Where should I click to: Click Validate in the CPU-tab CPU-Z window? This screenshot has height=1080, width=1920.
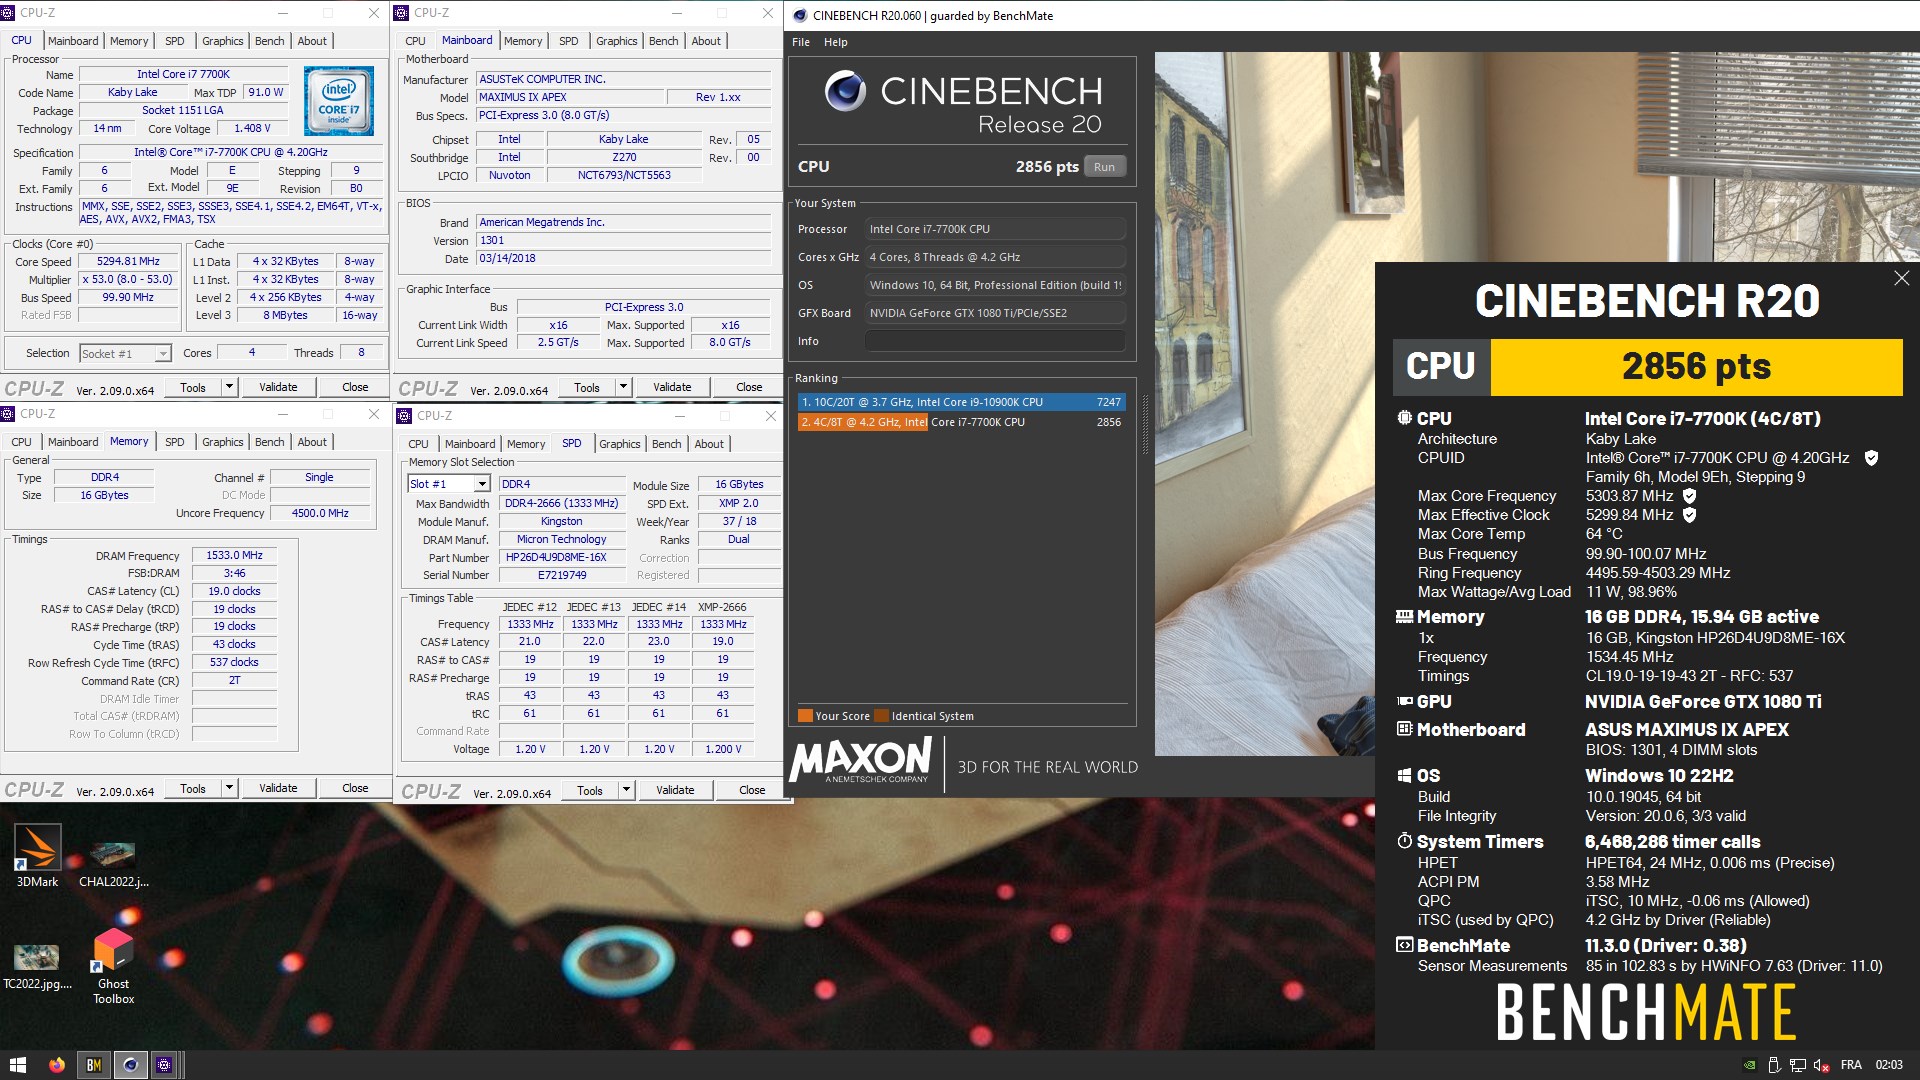coord(278,387)
